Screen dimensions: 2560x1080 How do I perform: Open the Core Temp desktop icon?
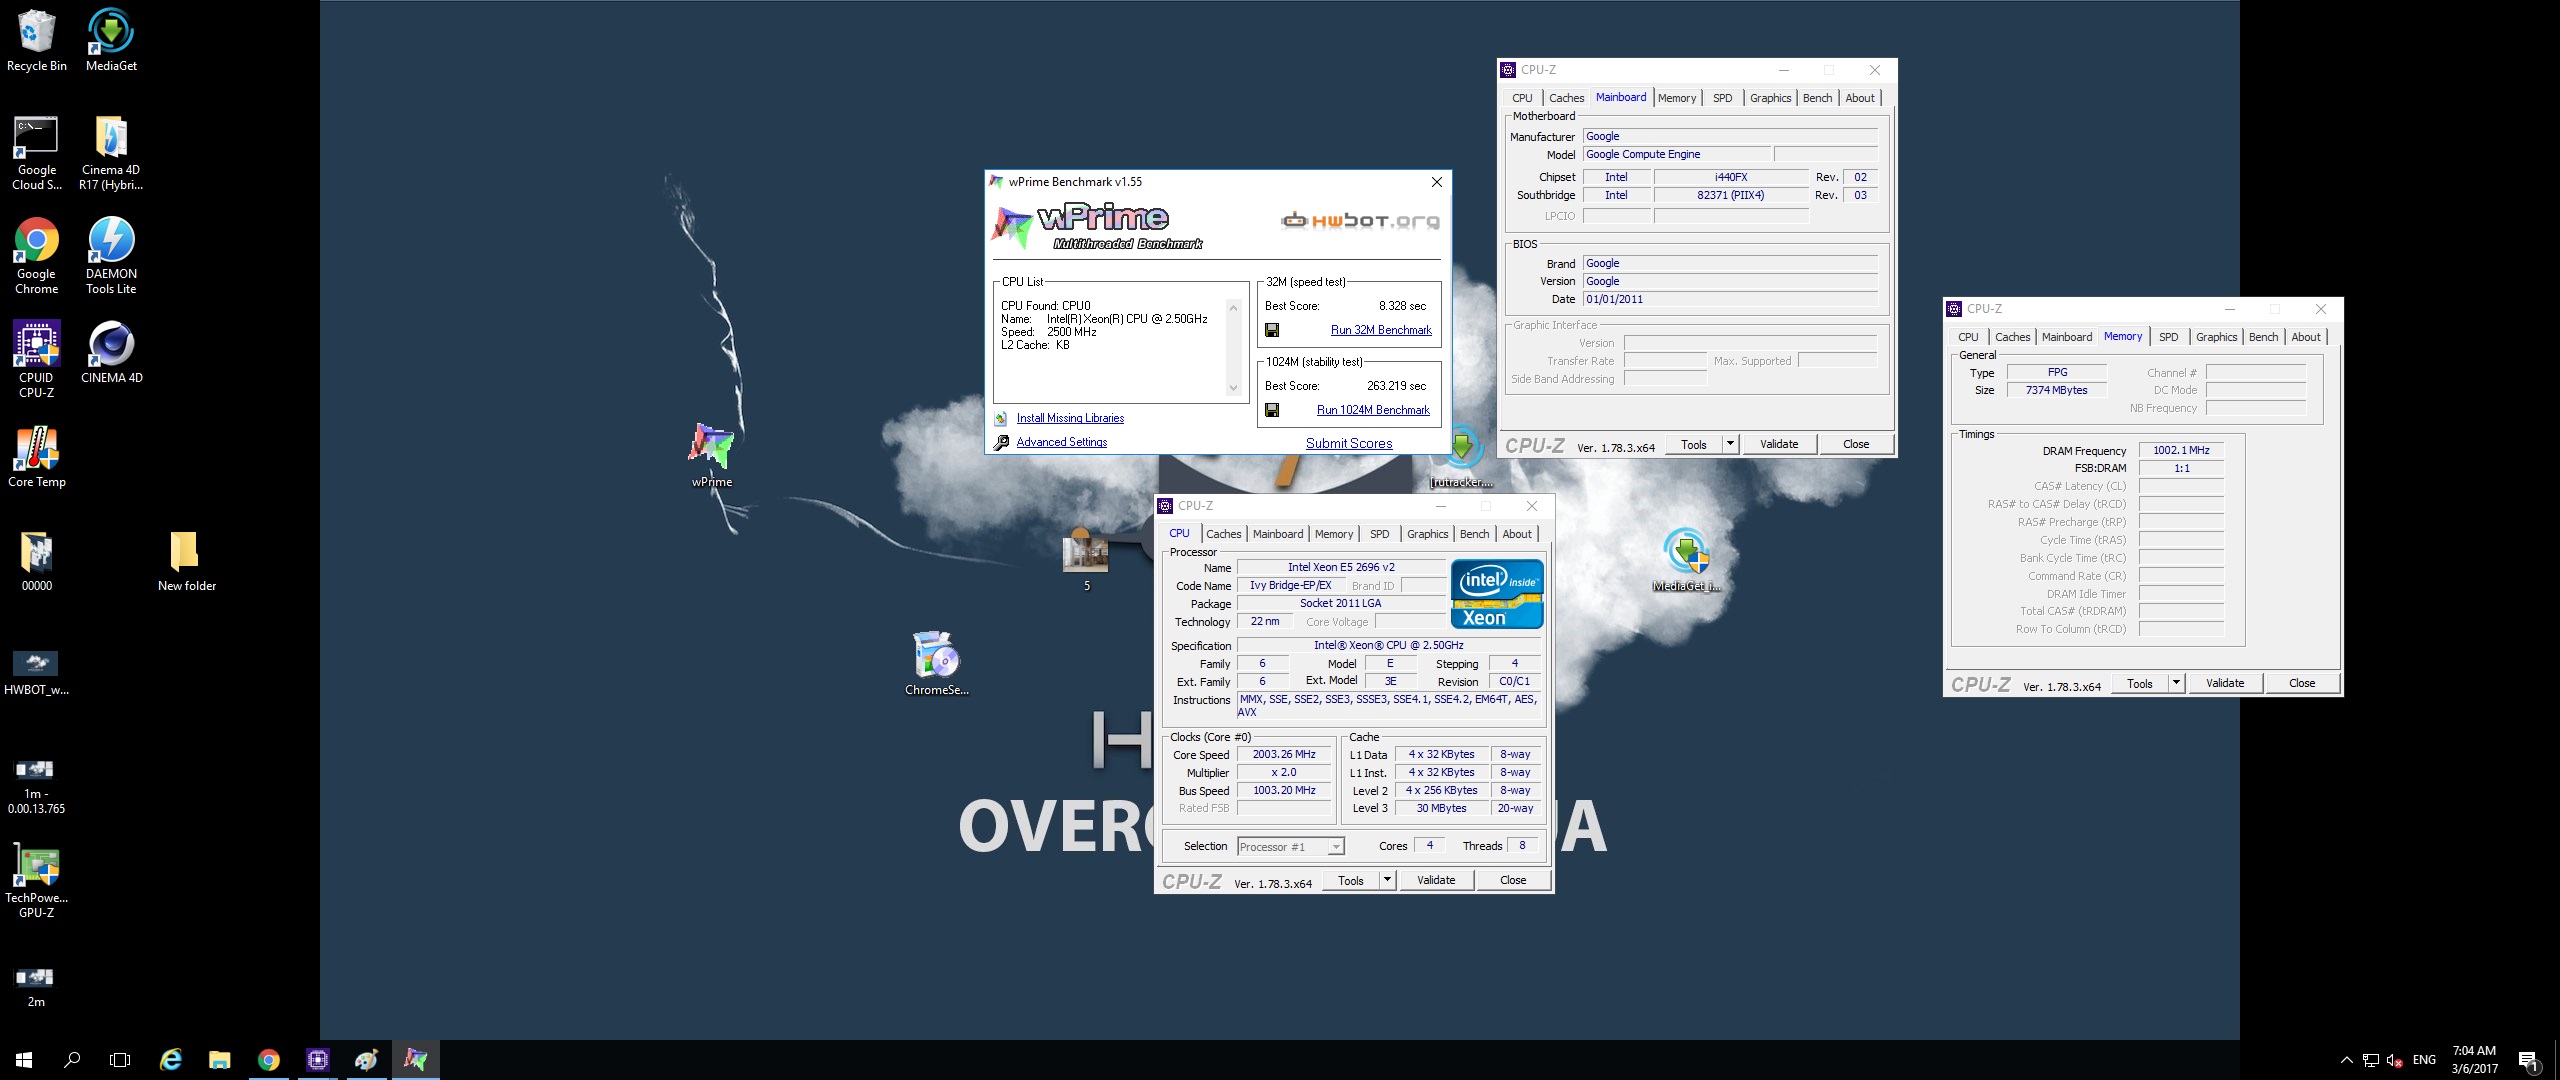[37, 456]
